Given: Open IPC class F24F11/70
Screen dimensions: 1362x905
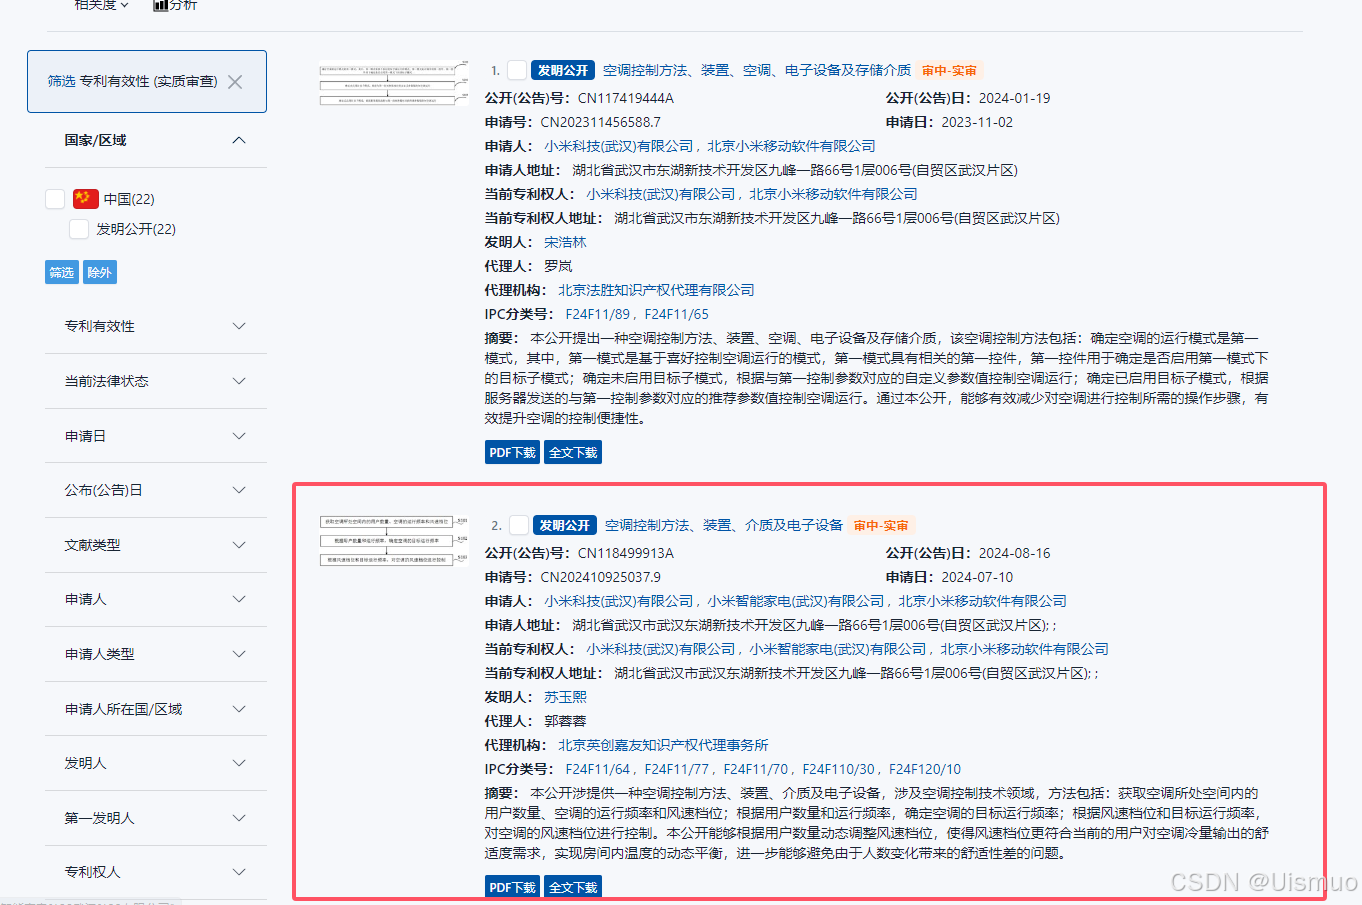Looking at the screenshot, I should (756, 769).
